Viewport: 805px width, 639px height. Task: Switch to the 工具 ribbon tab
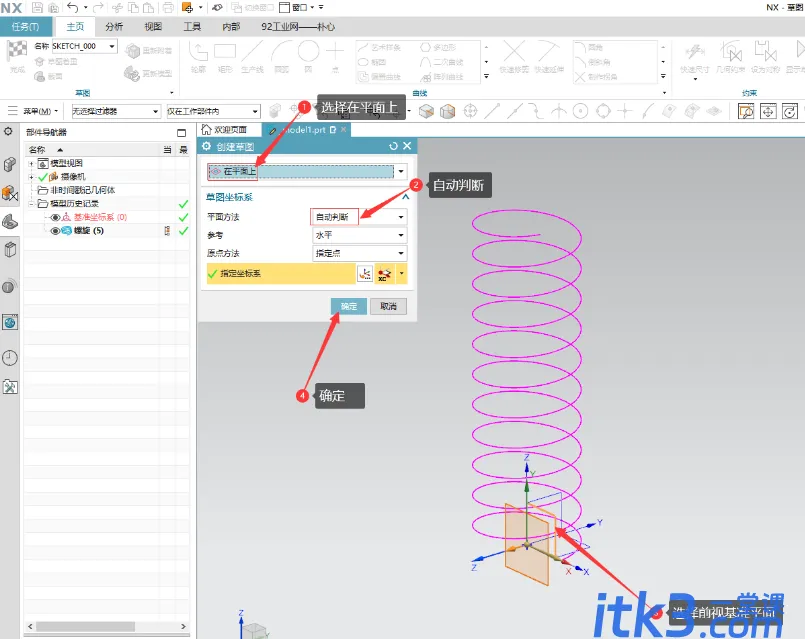click(192, 27)
